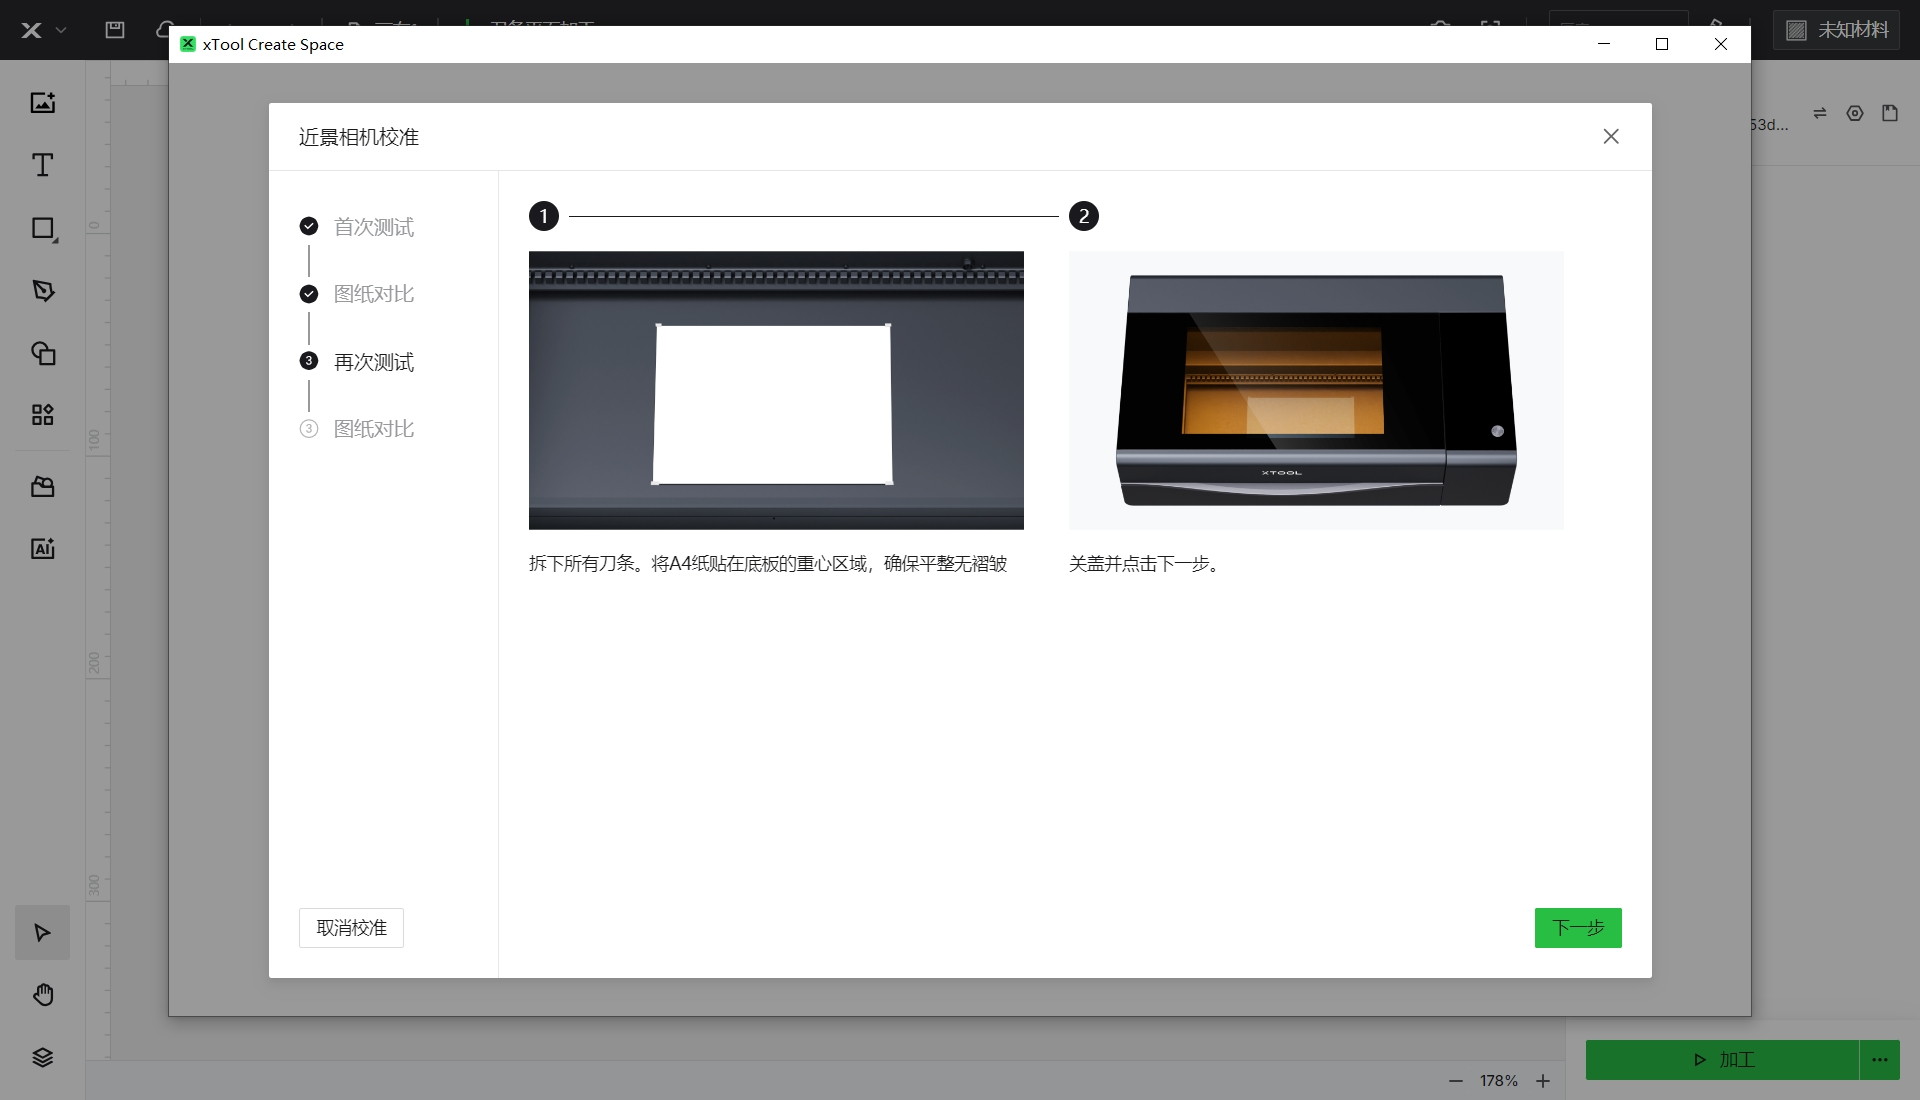Open the shapes combine tool
Image resolution: width=1920 pixels, height=1100 pixels.
pos(42,353)
